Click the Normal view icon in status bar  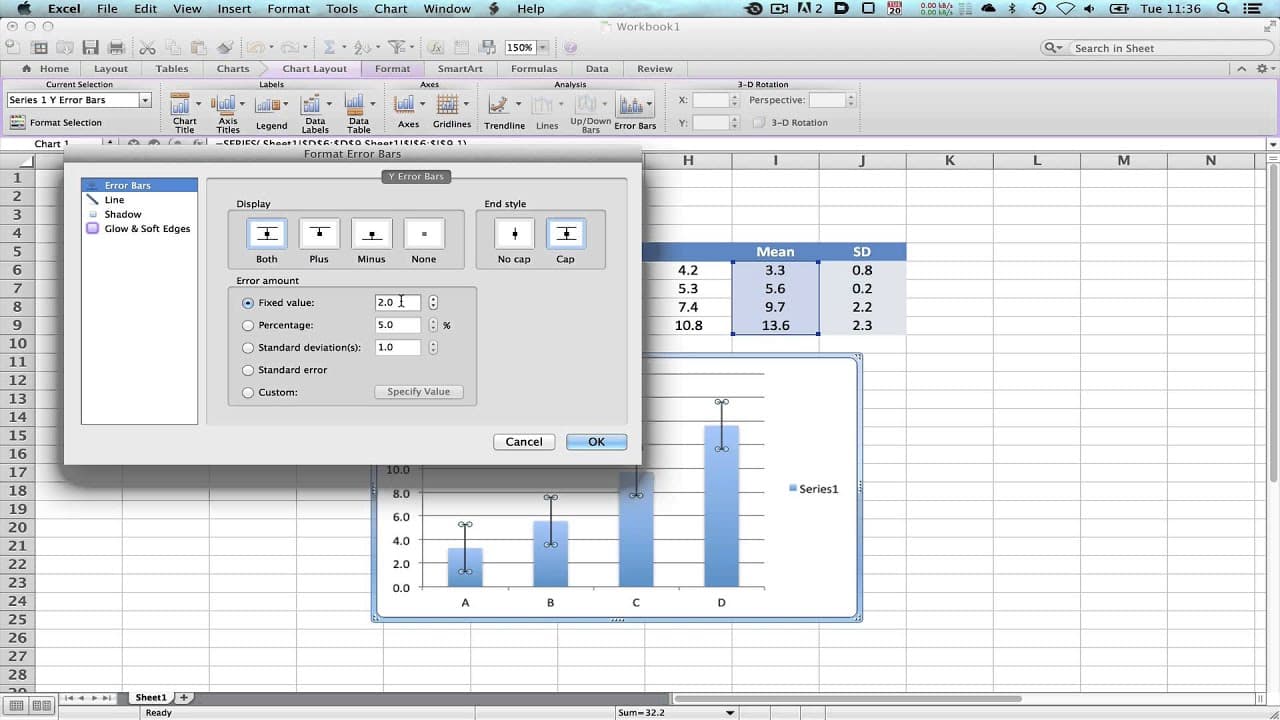click(14, 705)
